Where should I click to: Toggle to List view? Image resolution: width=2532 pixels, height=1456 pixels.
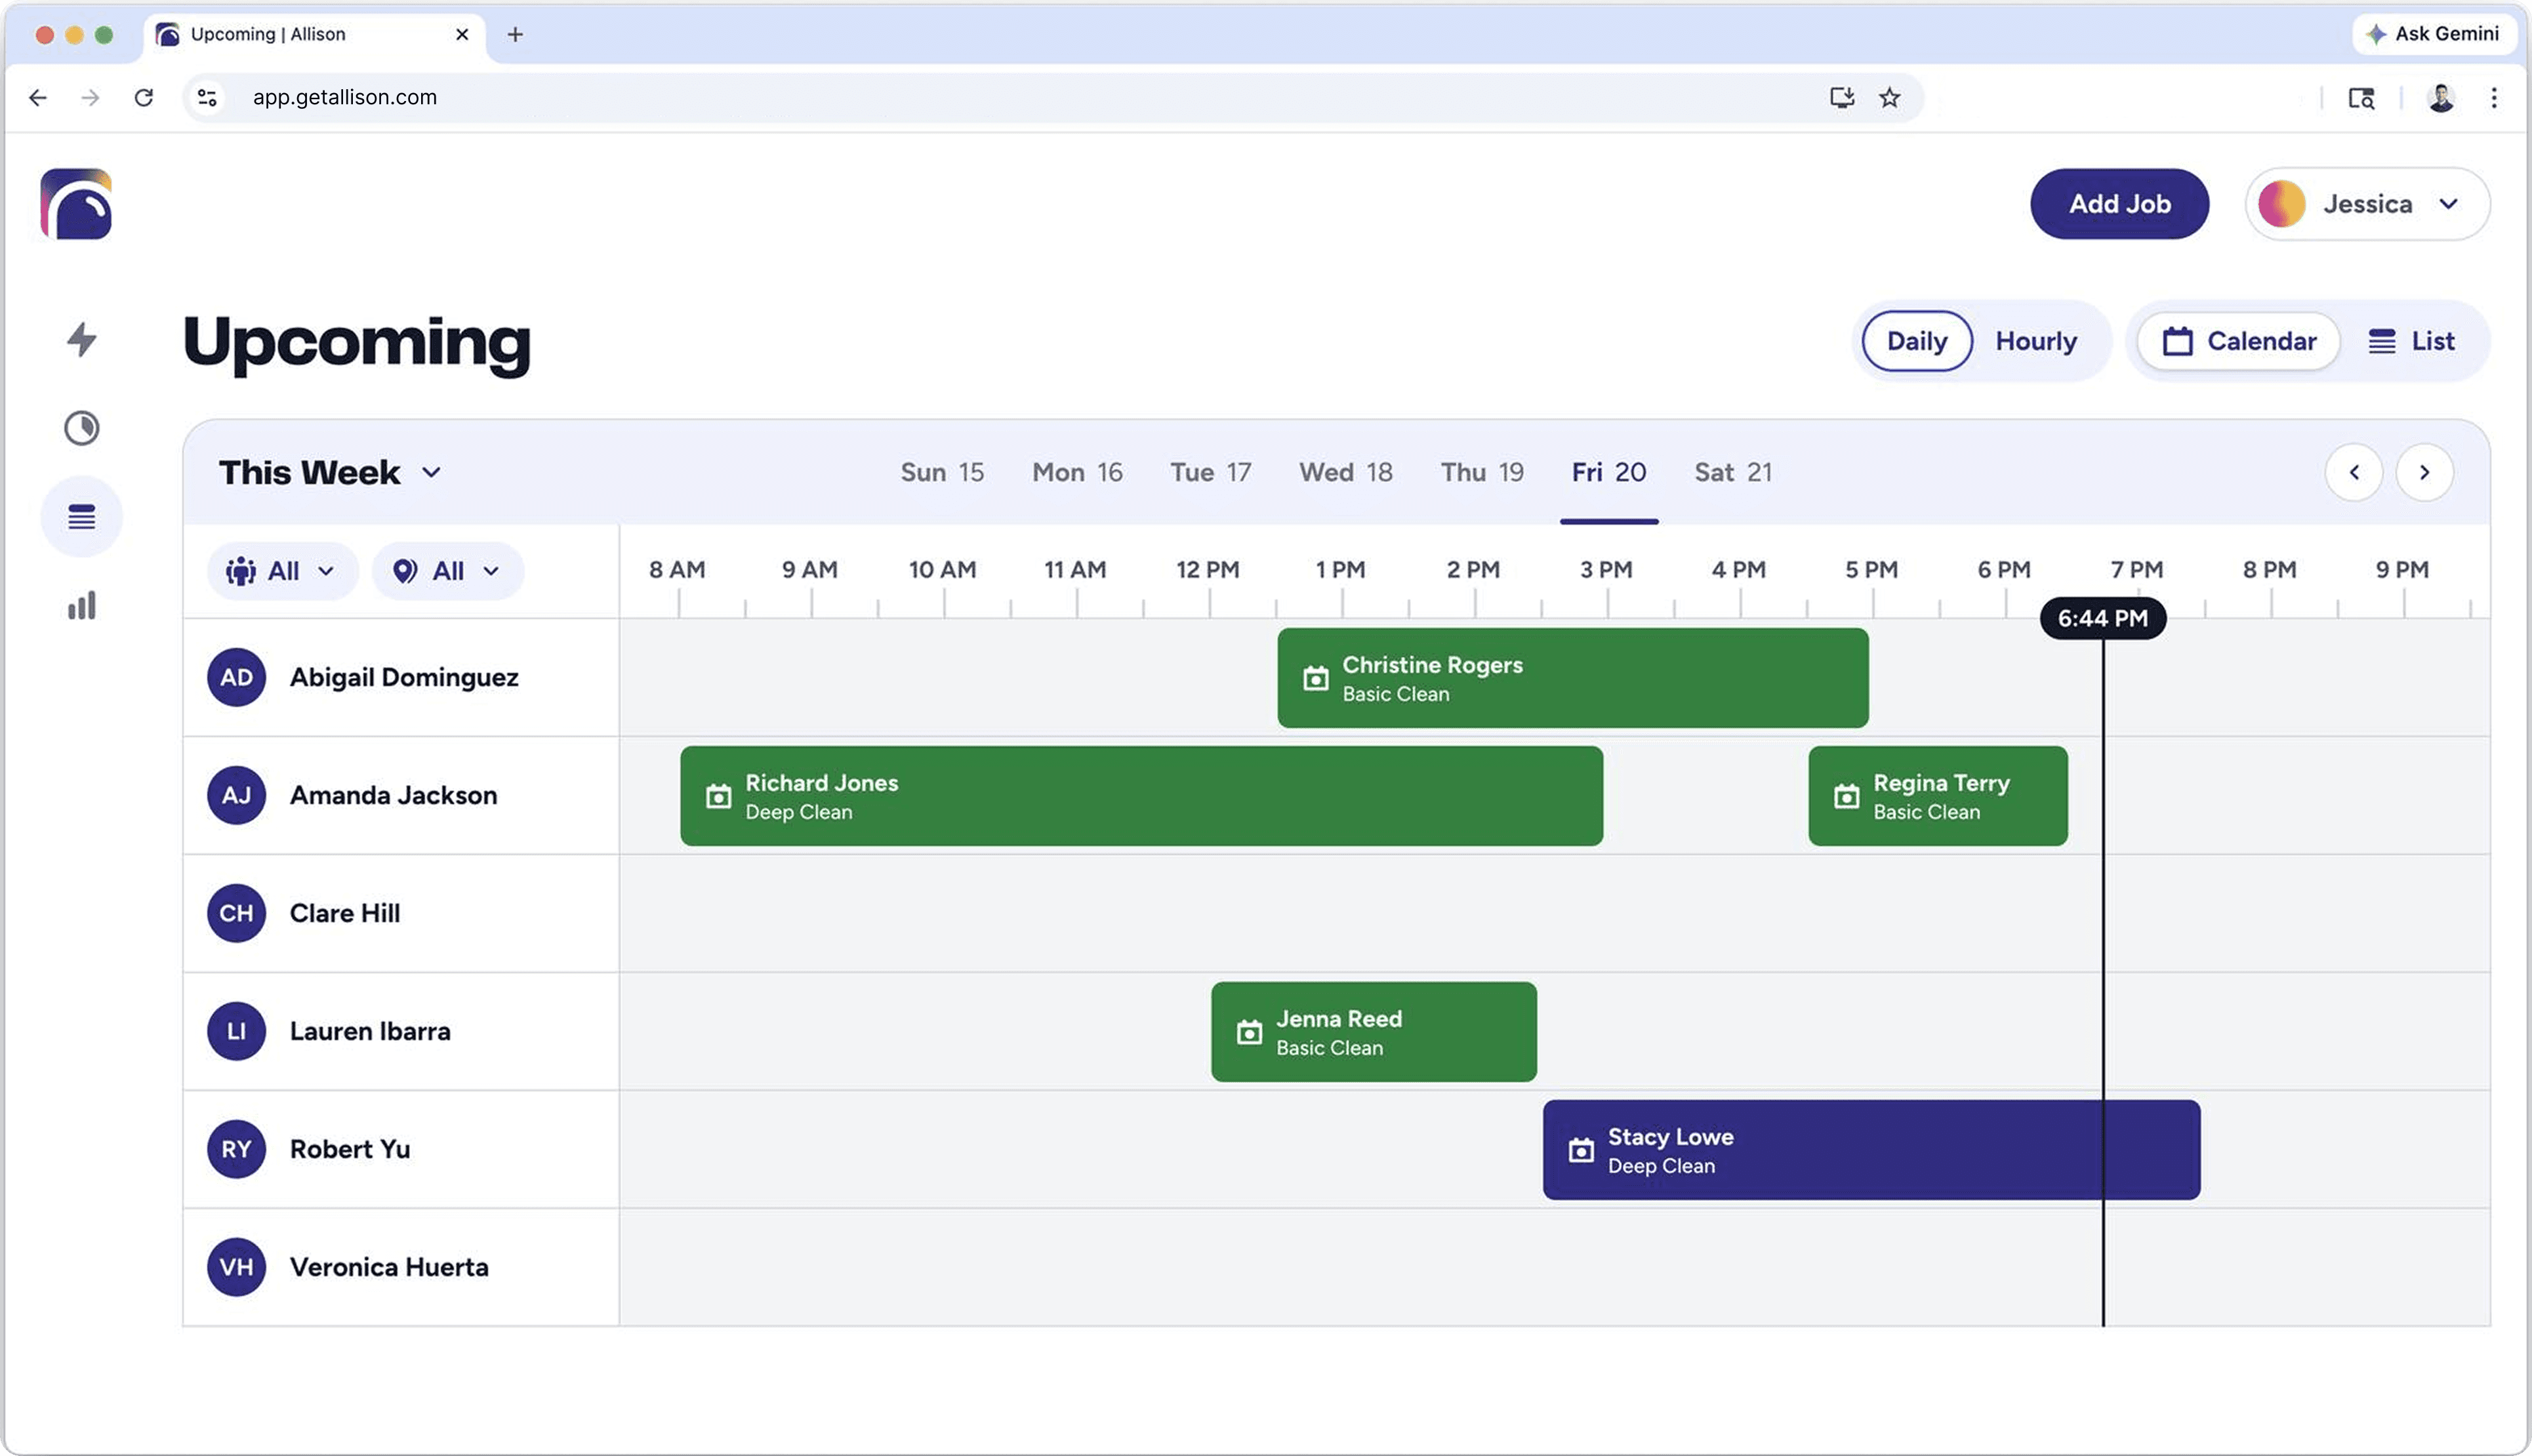(x=2411, y=341)
